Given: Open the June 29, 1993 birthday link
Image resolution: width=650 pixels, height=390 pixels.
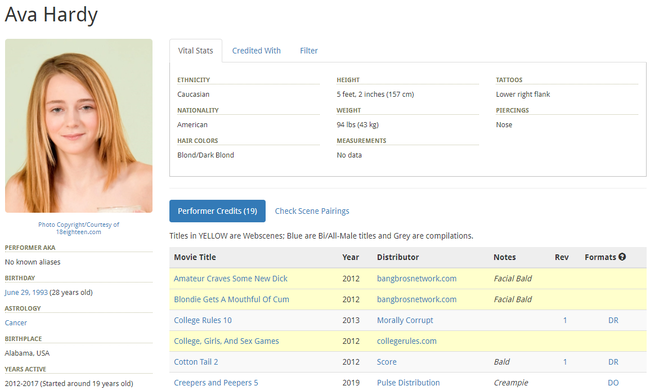Looking at the screenshot, I should [26, 292].
